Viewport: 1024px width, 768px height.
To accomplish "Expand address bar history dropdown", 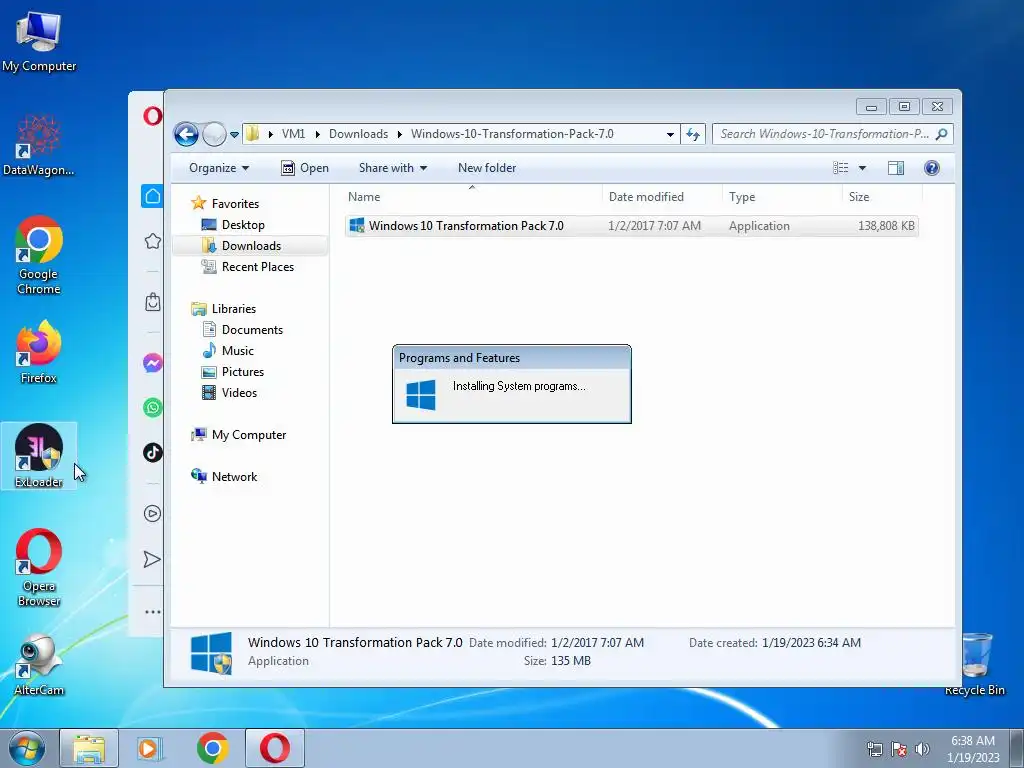I will pos(670,135).
